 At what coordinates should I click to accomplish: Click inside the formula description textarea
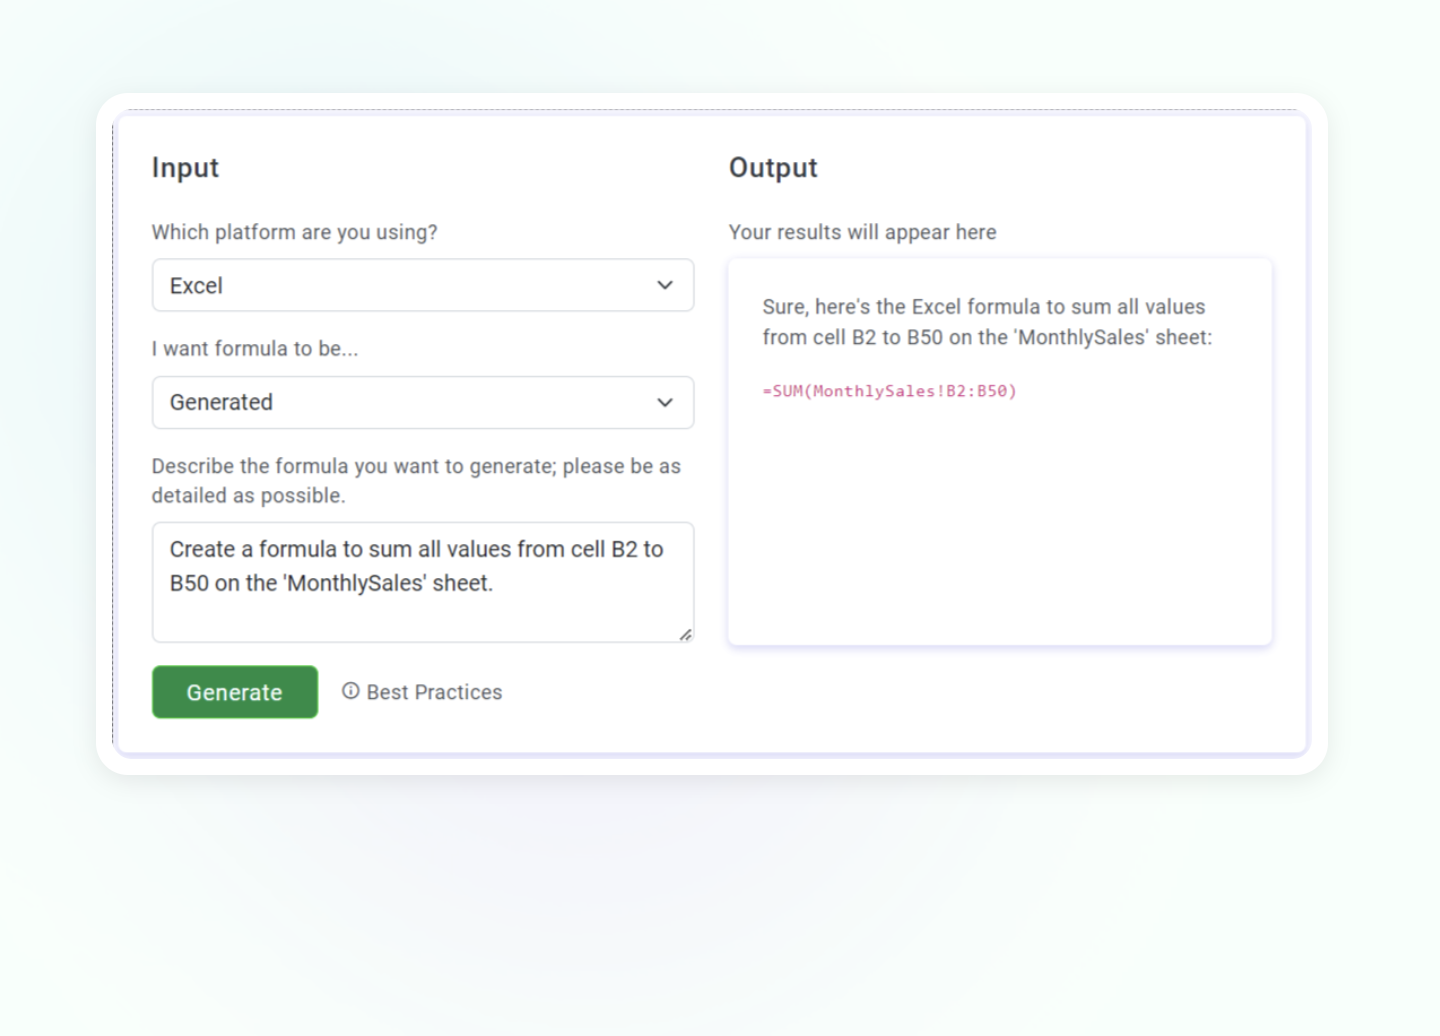coord(423,582)
